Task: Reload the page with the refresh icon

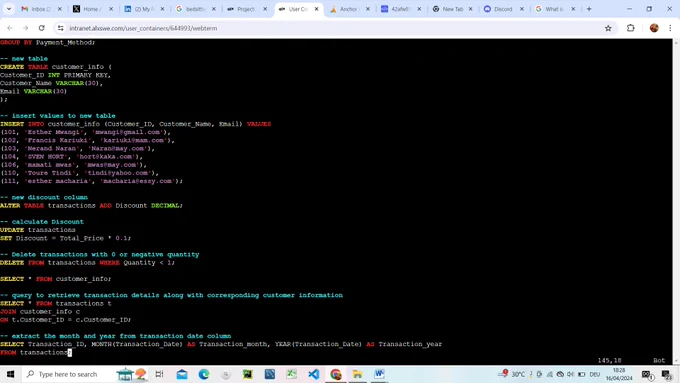Action: [42, 28]
